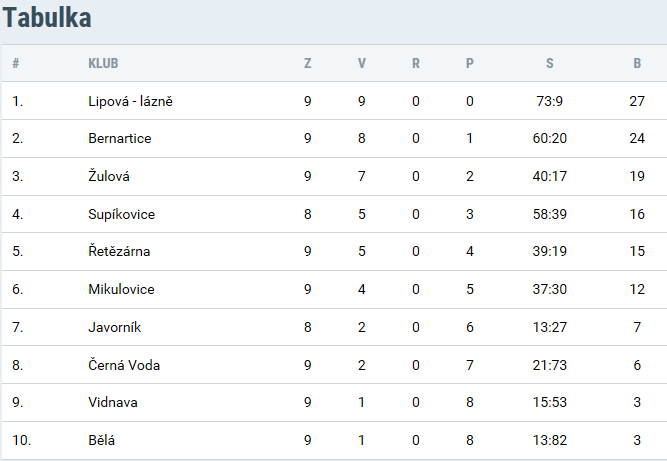Click the Černá Voda club name
Image resolution: width=667 pixels, height=461 pixels.
tap(124, 365)
